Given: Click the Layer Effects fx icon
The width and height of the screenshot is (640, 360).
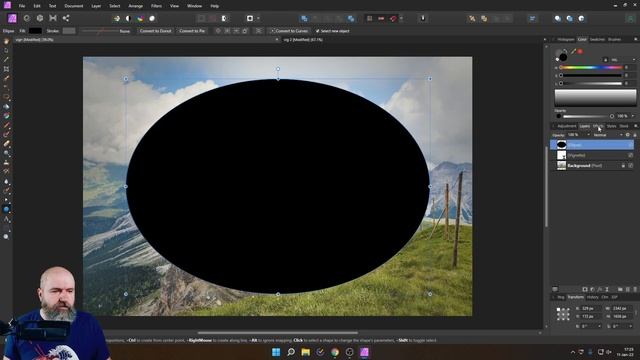Looking at the screenshot, I should 600,289.
